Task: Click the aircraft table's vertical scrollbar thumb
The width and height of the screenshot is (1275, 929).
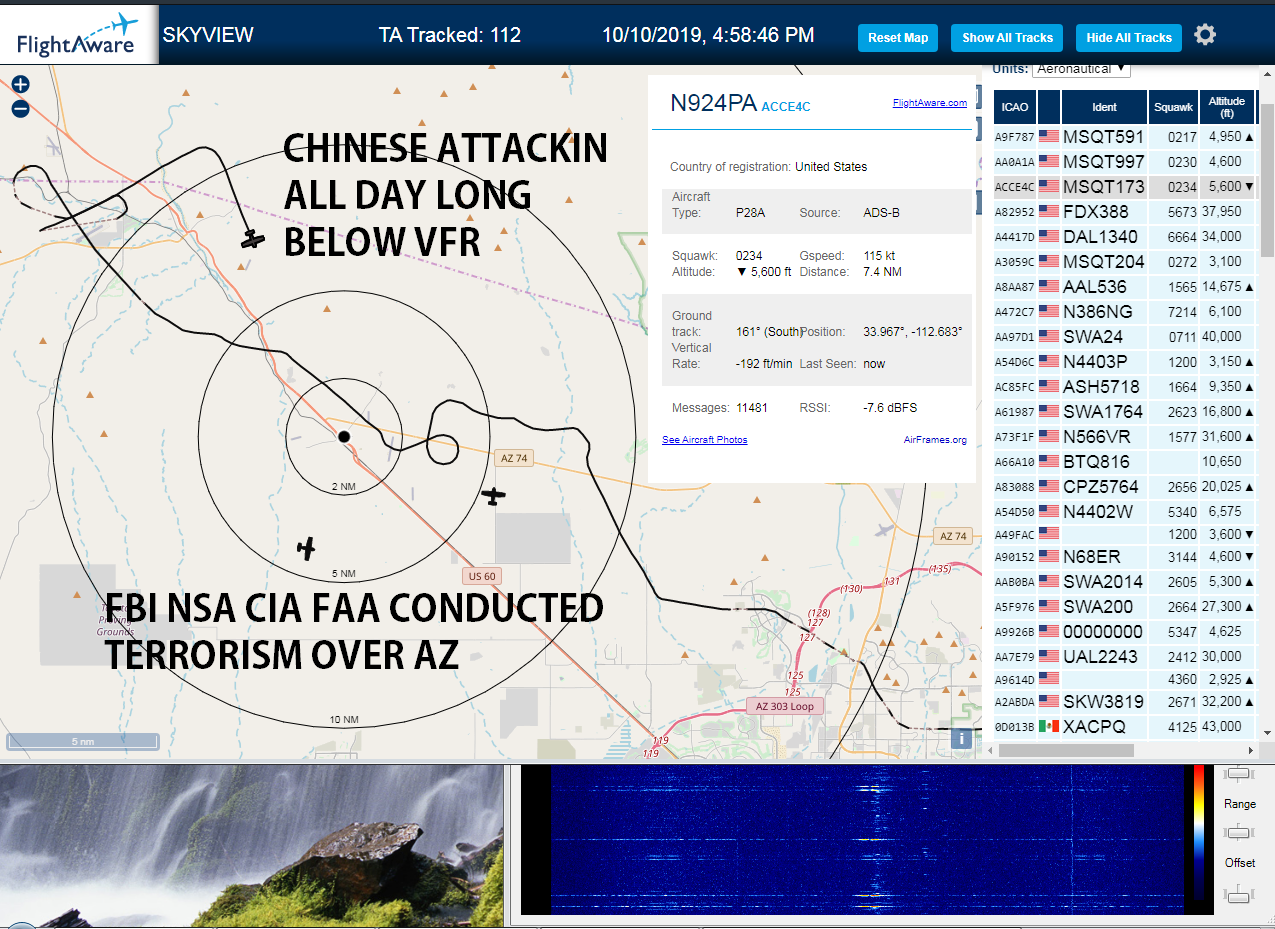Action: click(1267, 180)
